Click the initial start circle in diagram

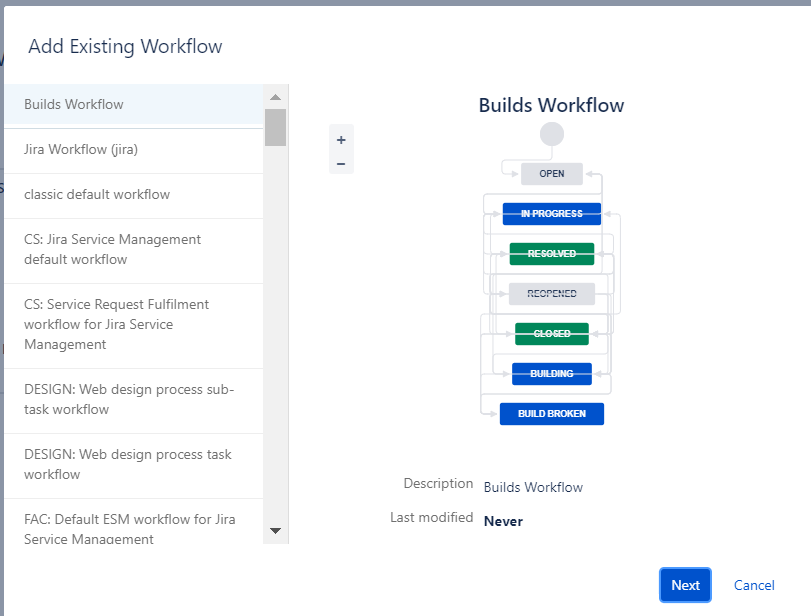[x=552, y=134]
